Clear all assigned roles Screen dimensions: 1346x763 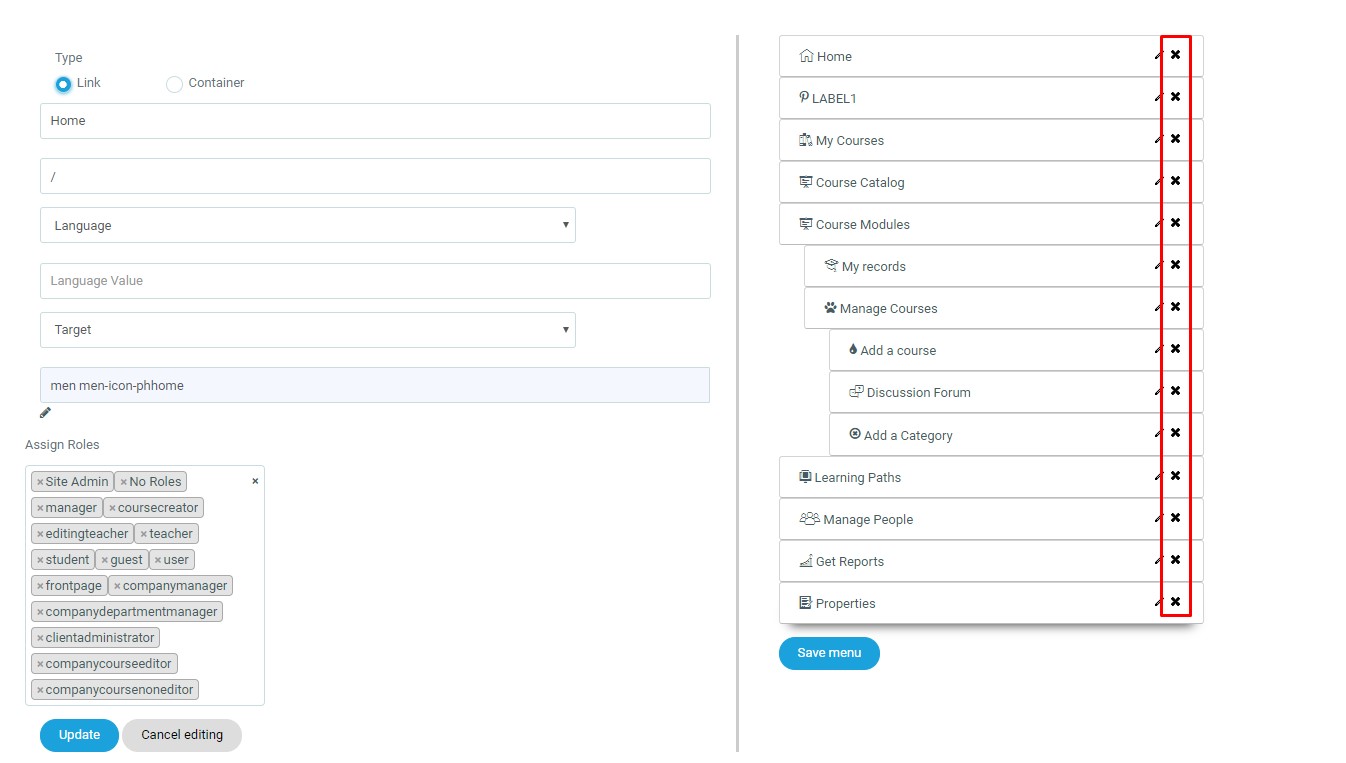point(255,481)
